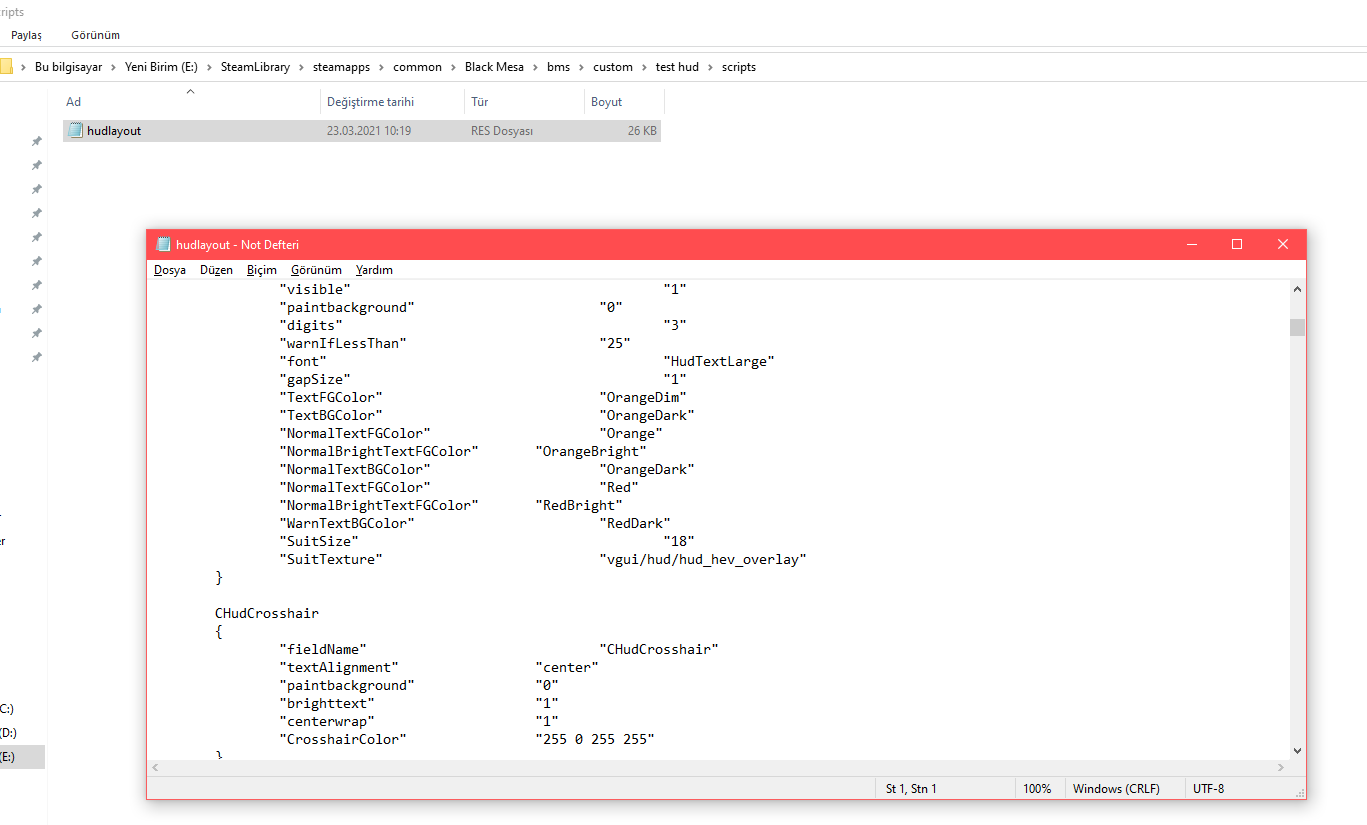Click scripts in the breadcrumb path
Screen dimensions: 1367x825
click(x=739, y=67)
